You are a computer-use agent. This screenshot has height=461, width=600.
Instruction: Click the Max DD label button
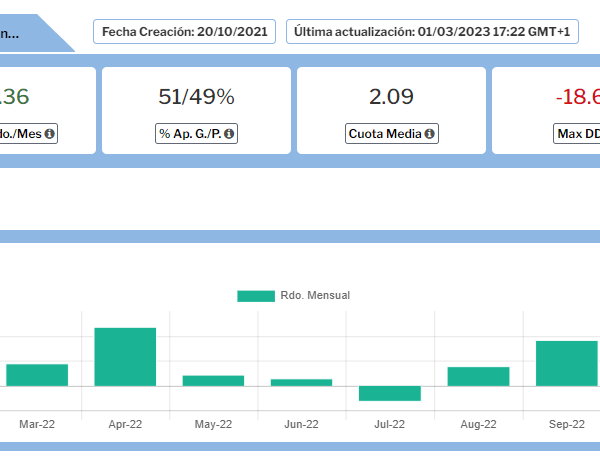[577, 134]
